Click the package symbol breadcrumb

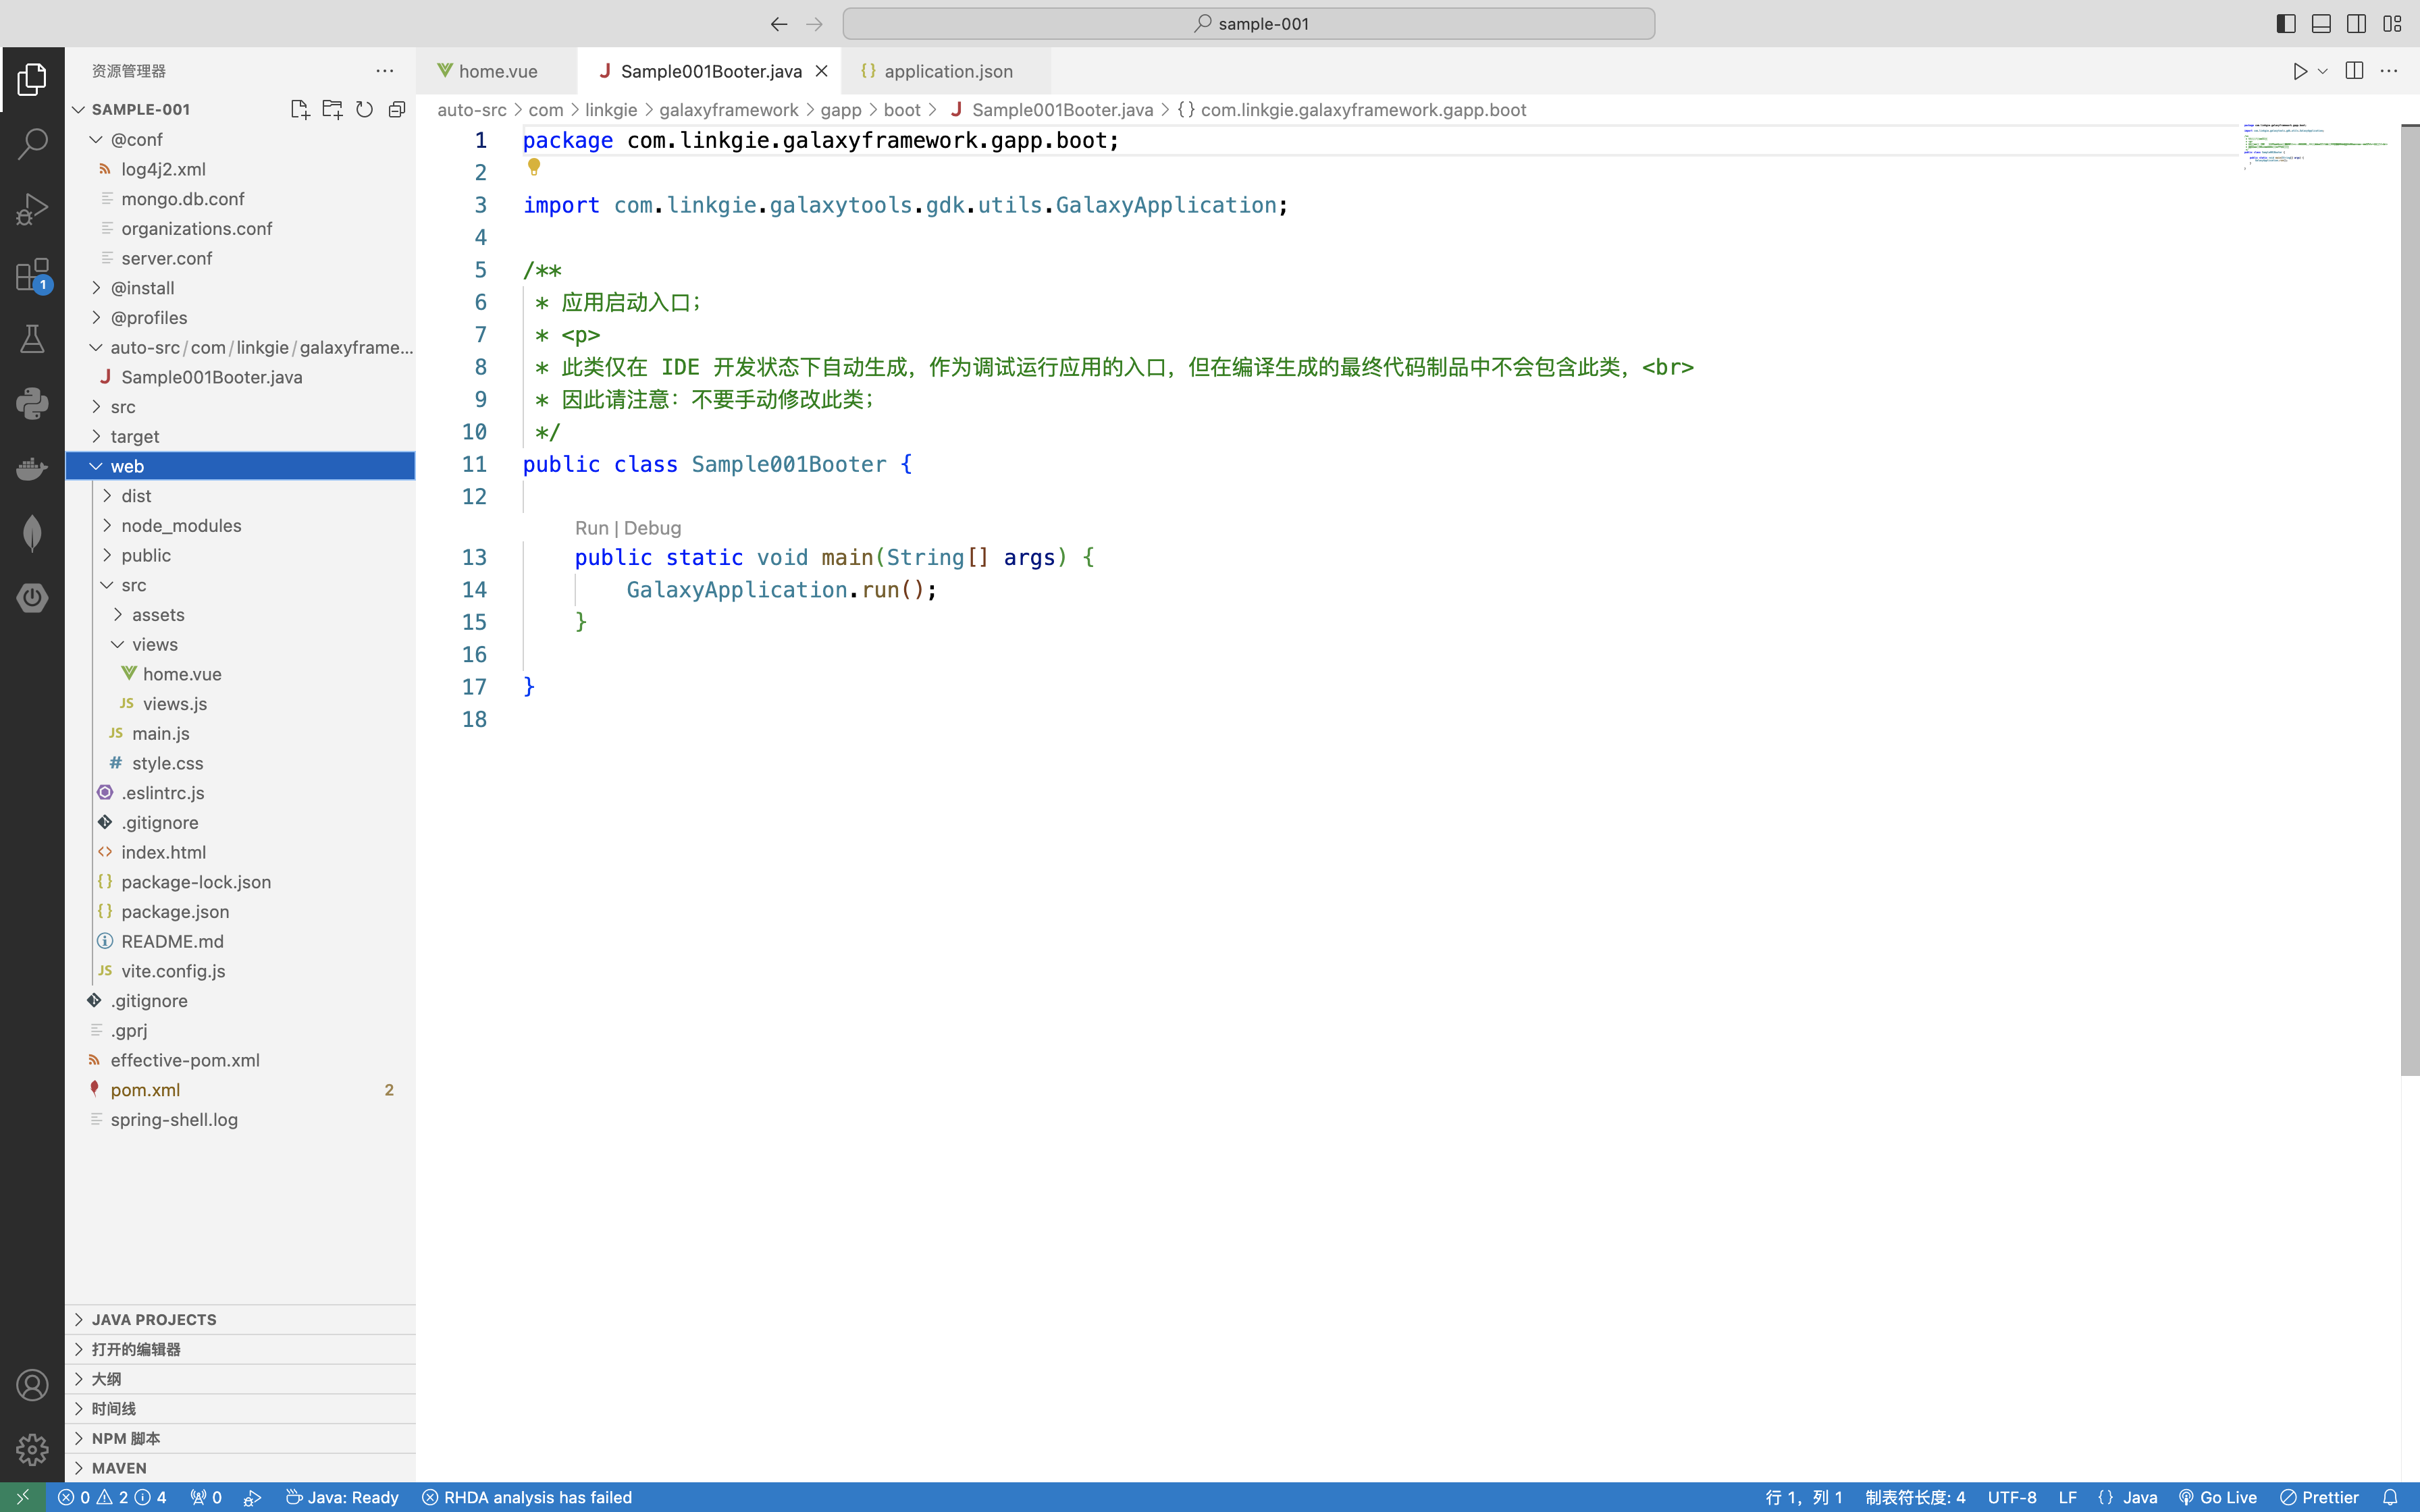1351,110
